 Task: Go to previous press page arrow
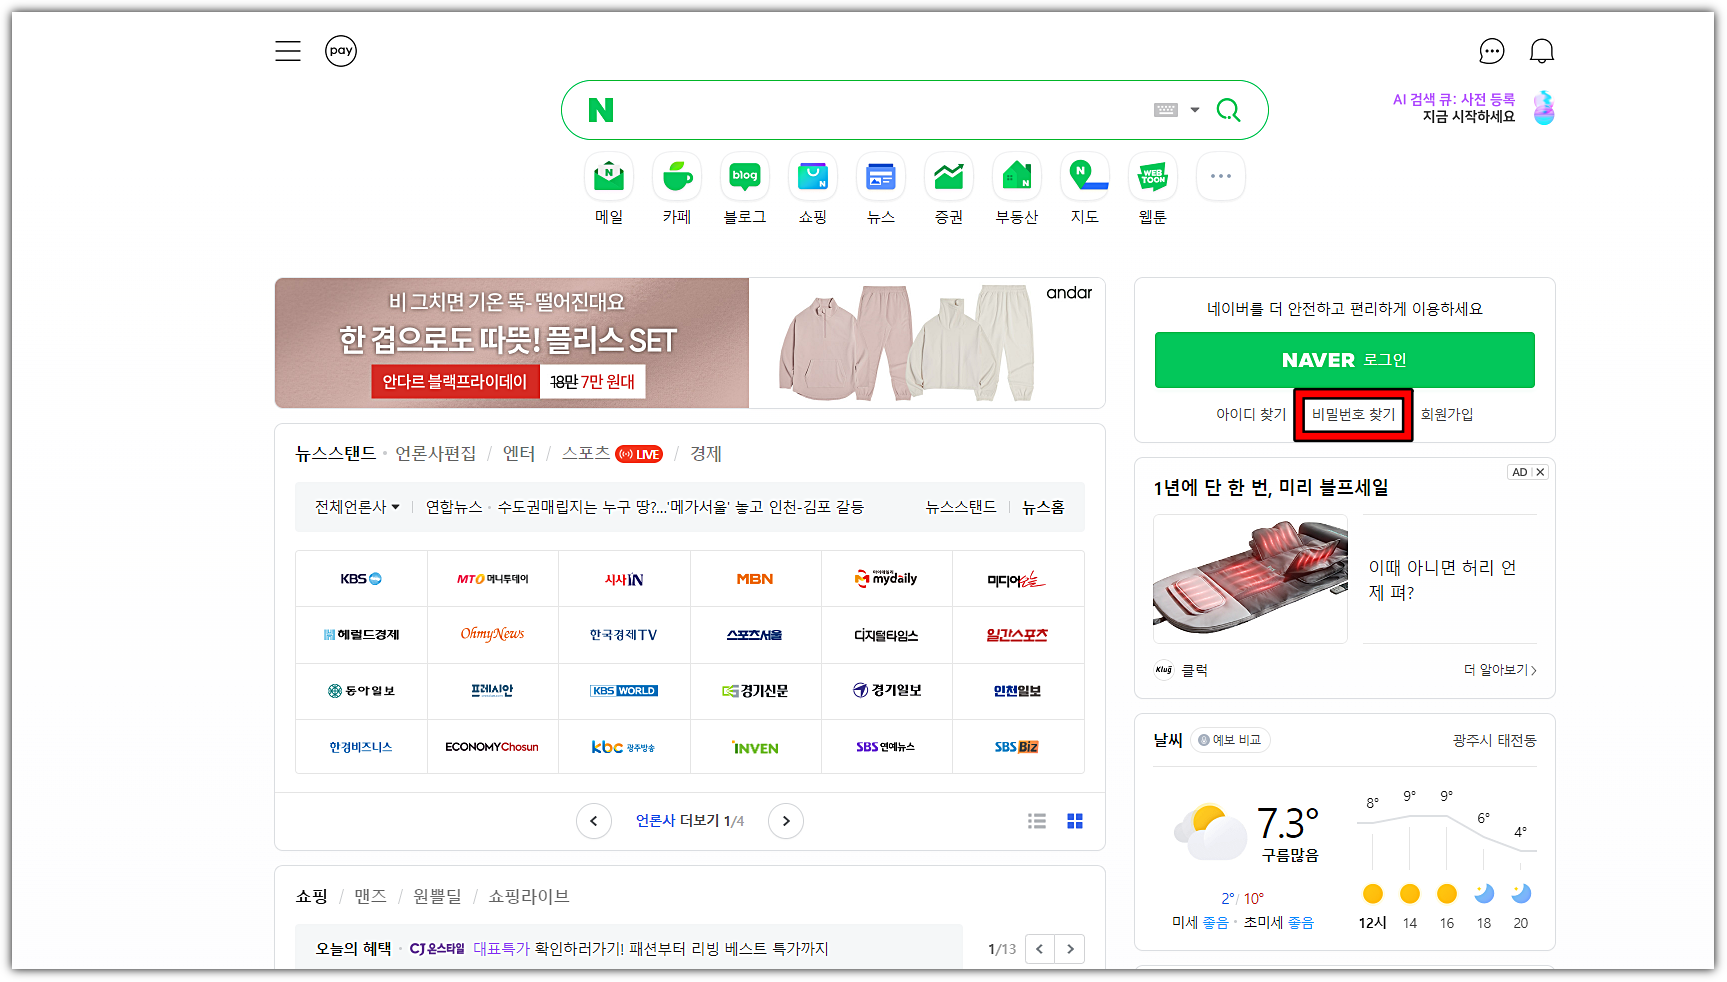(594, 821)
